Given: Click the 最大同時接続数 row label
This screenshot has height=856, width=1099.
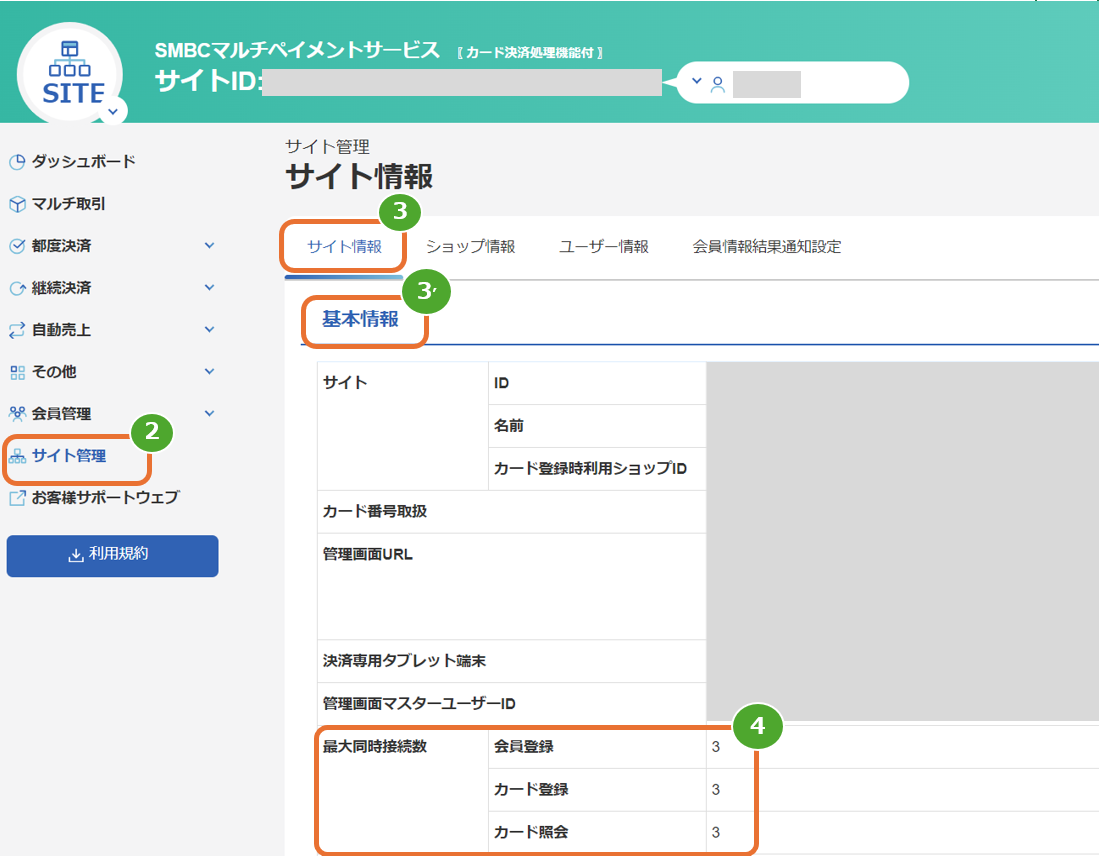Looking at the screenshot, I should tap(374, 747).
